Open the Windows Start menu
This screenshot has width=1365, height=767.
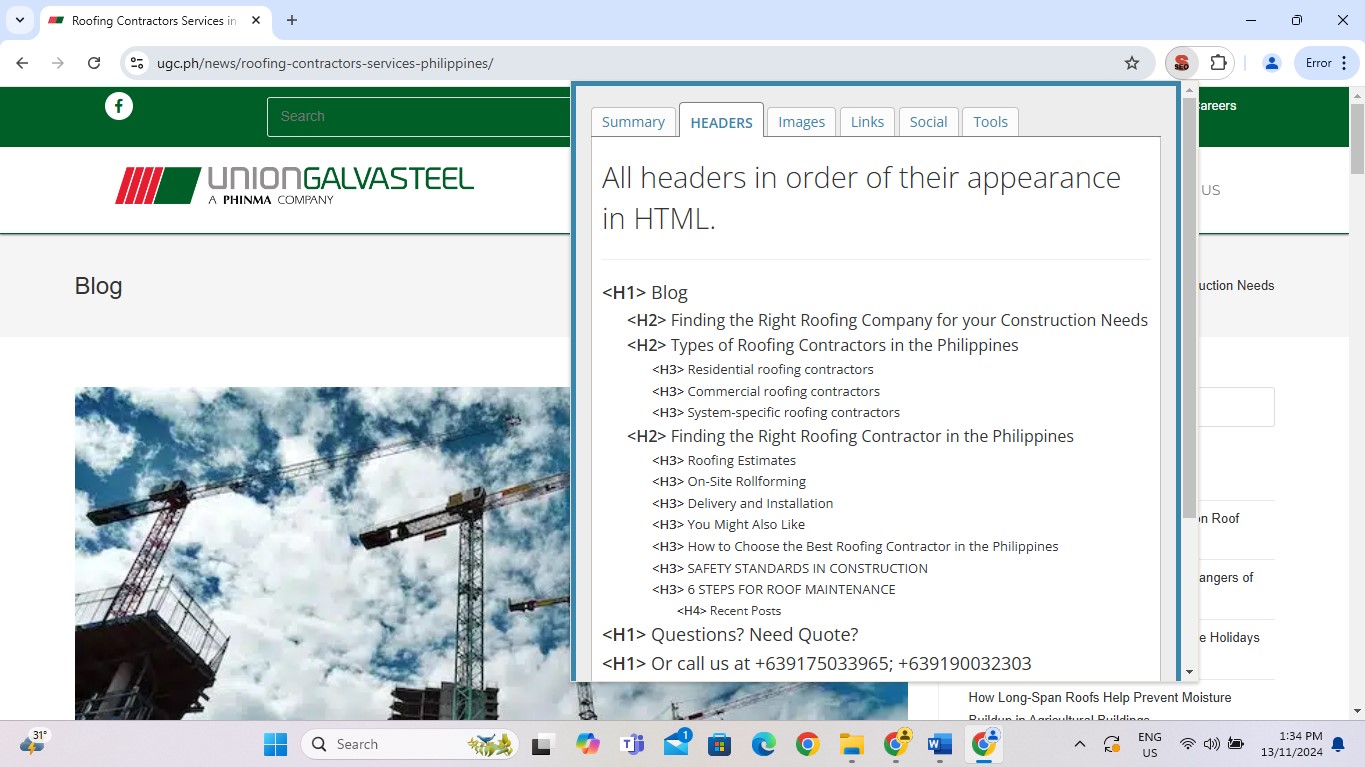275,744
